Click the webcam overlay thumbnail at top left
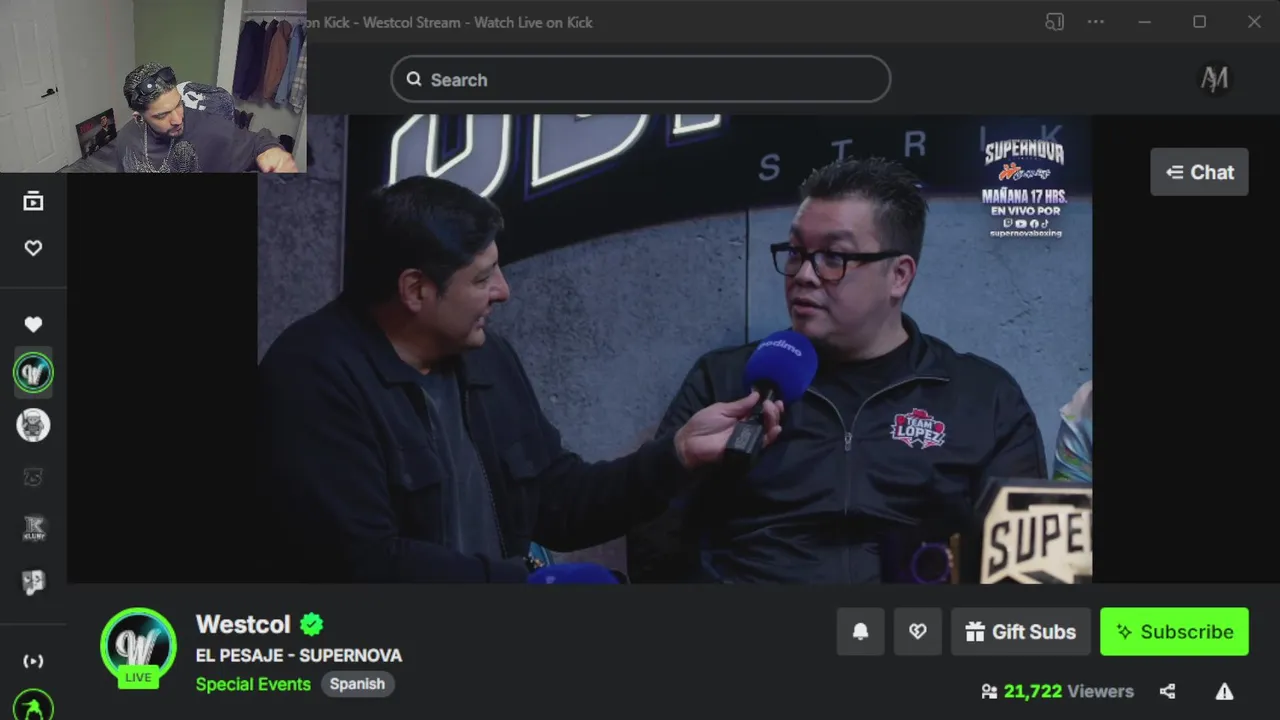 [153, 86]
